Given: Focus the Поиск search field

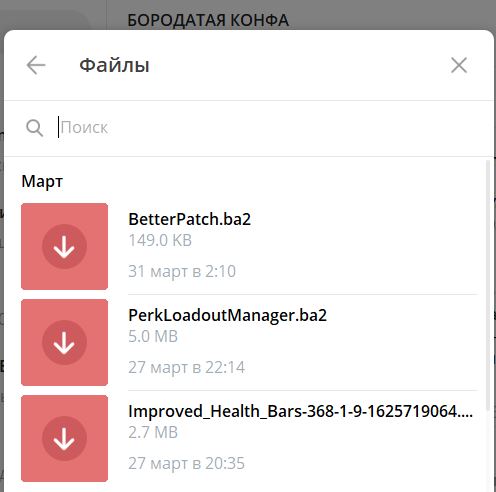Looking at the screenshot, I should (267, 128).
